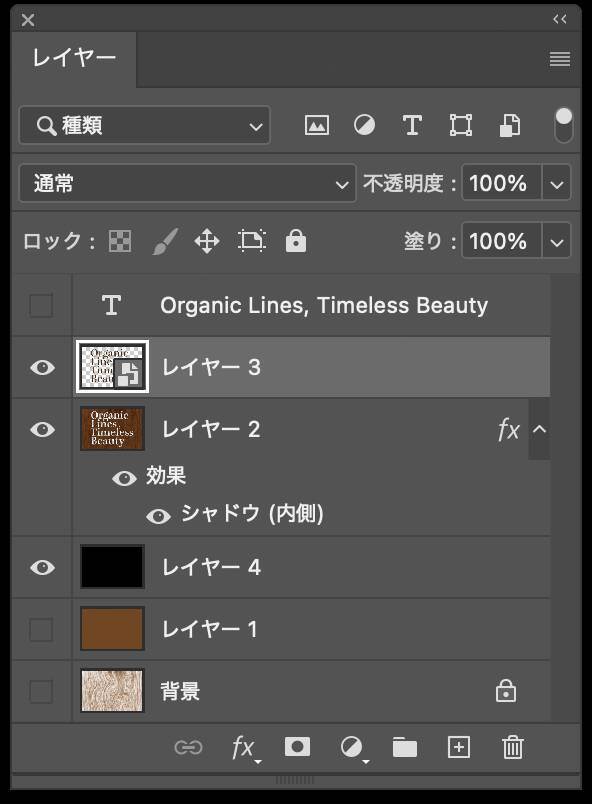This screenshot has height=804, width=592.
Task: Switch to the レイヤー panel tab
Action: pos(68,59)
